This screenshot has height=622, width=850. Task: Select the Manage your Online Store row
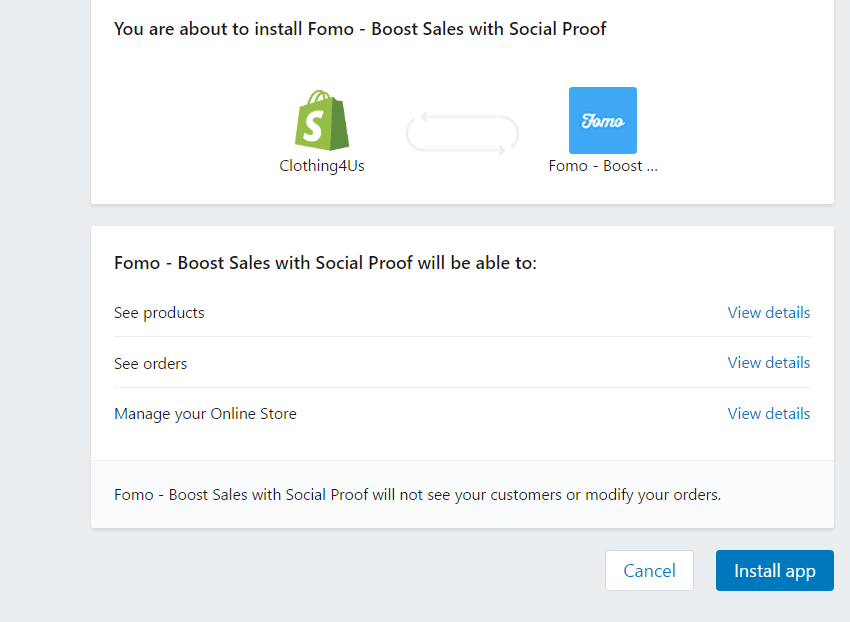(462, 414)
